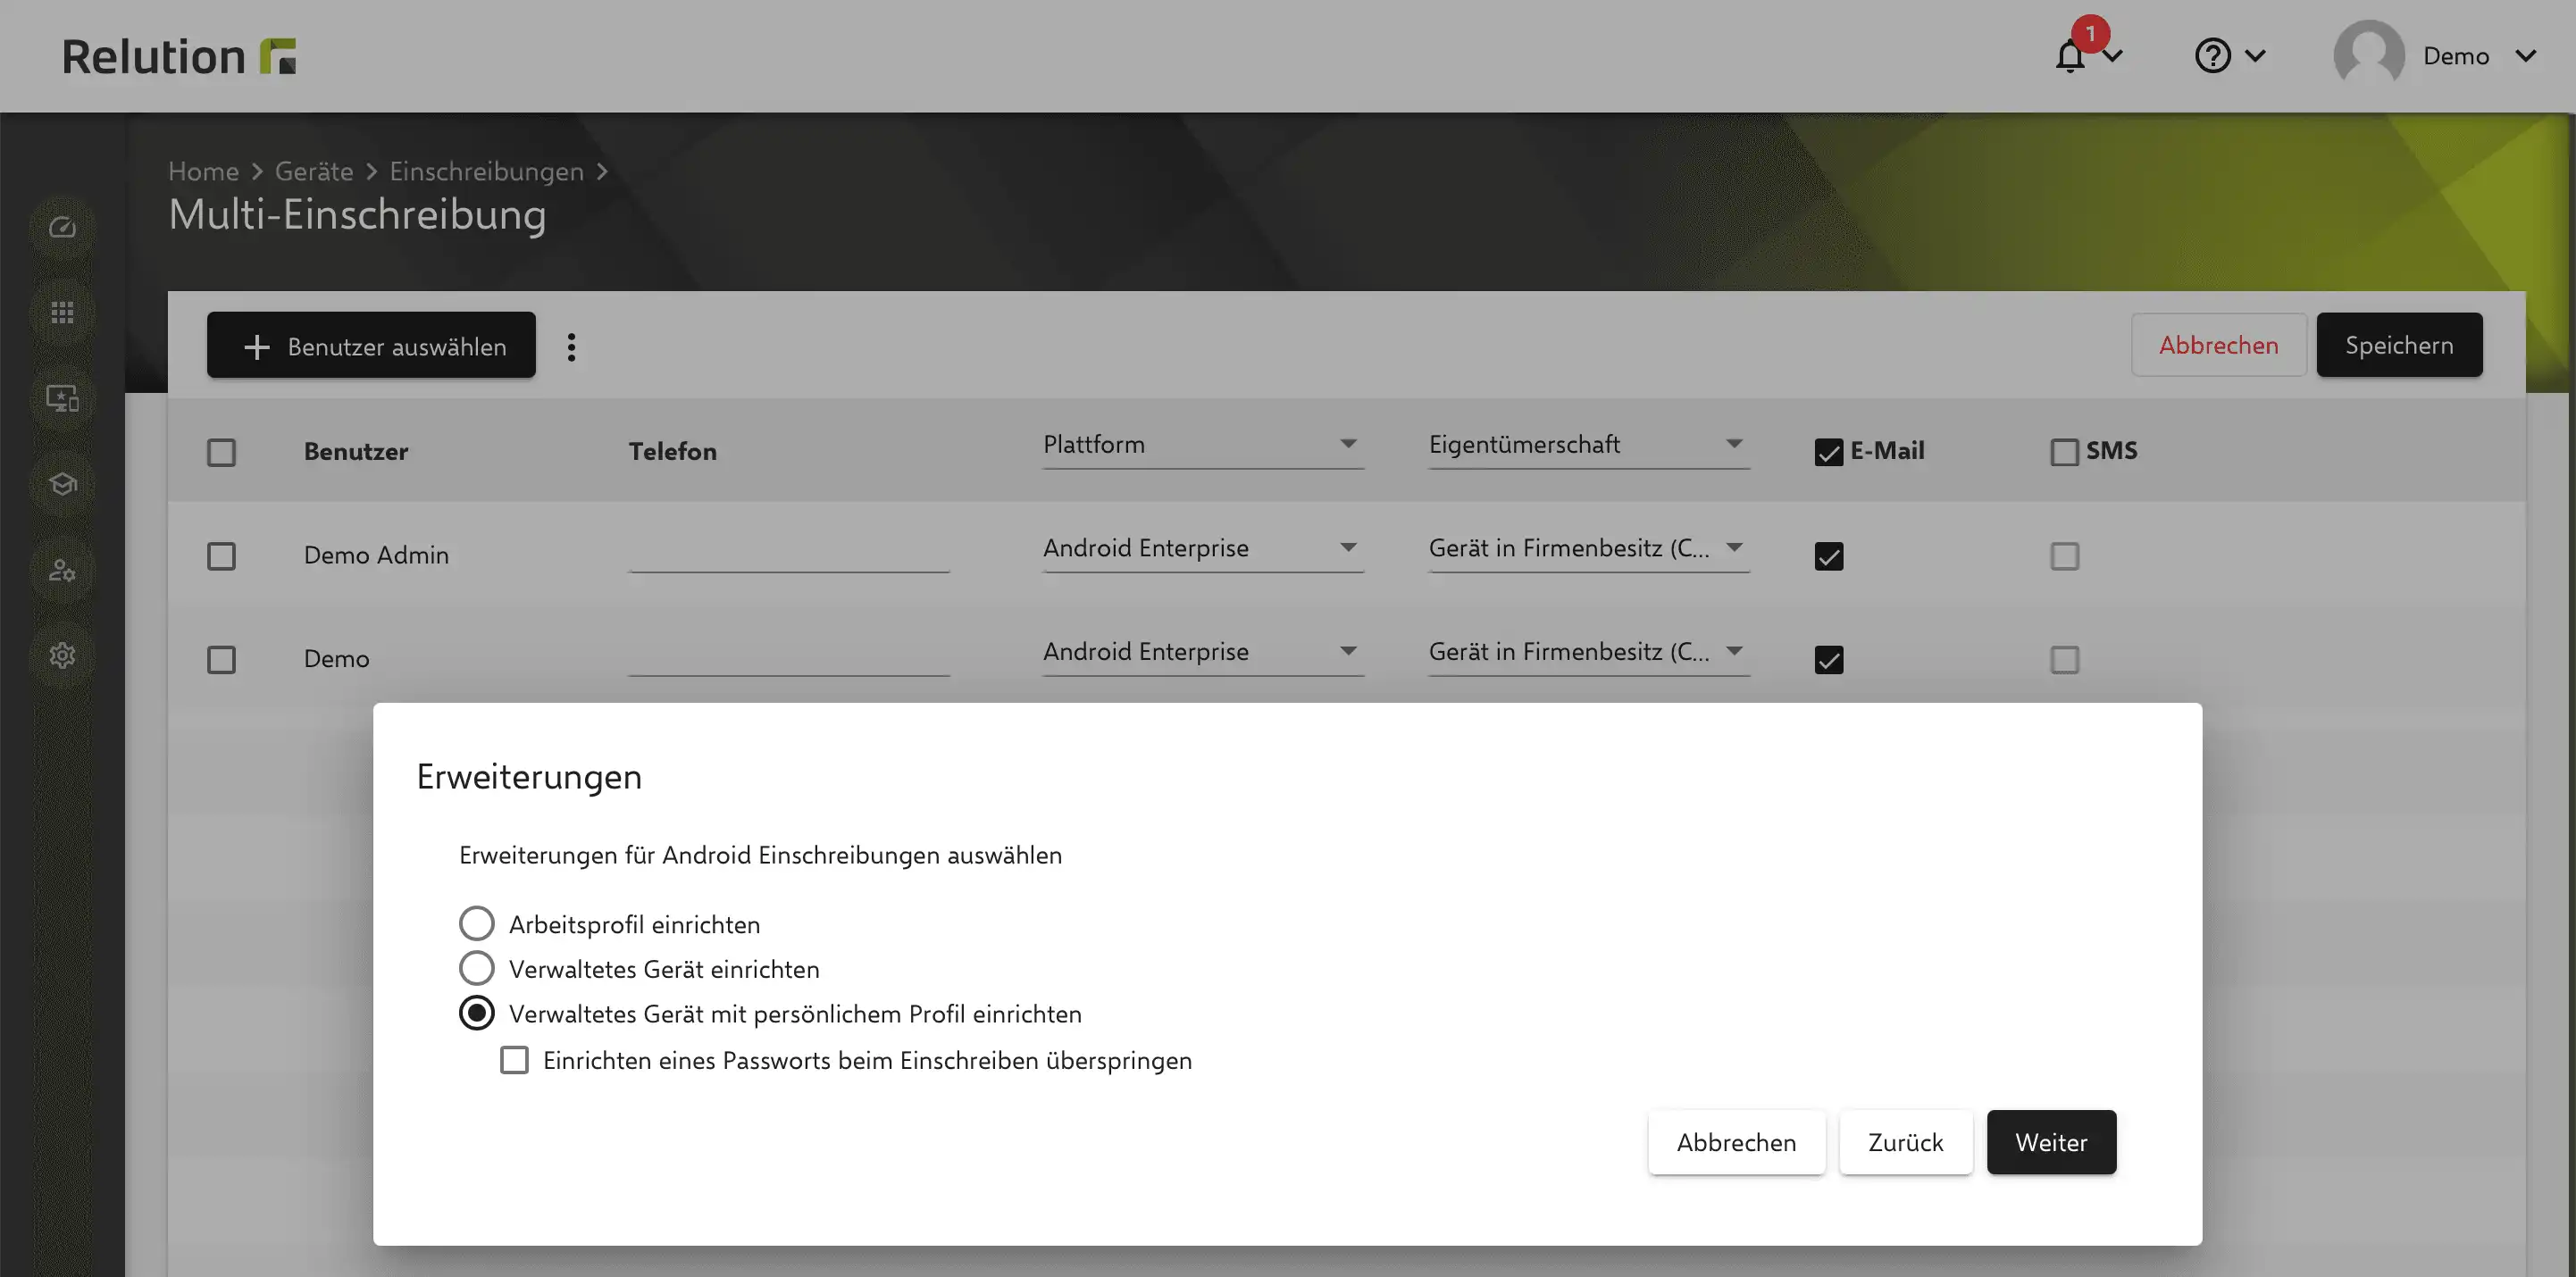Click the dashboard gauge sidebar icon
The image size is (2576, 1277).
(x=62, y=228)
